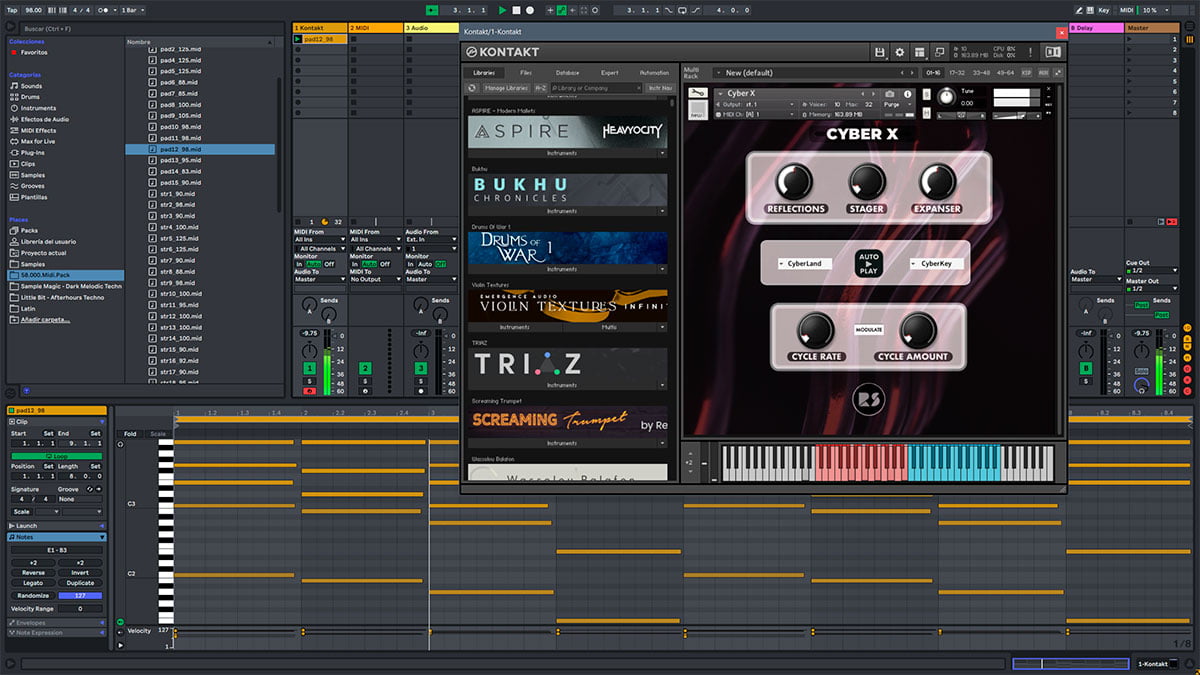The image size is (1200, 675).
Task: Tap the Tap tempo button
Action: (x=11, y=10)
